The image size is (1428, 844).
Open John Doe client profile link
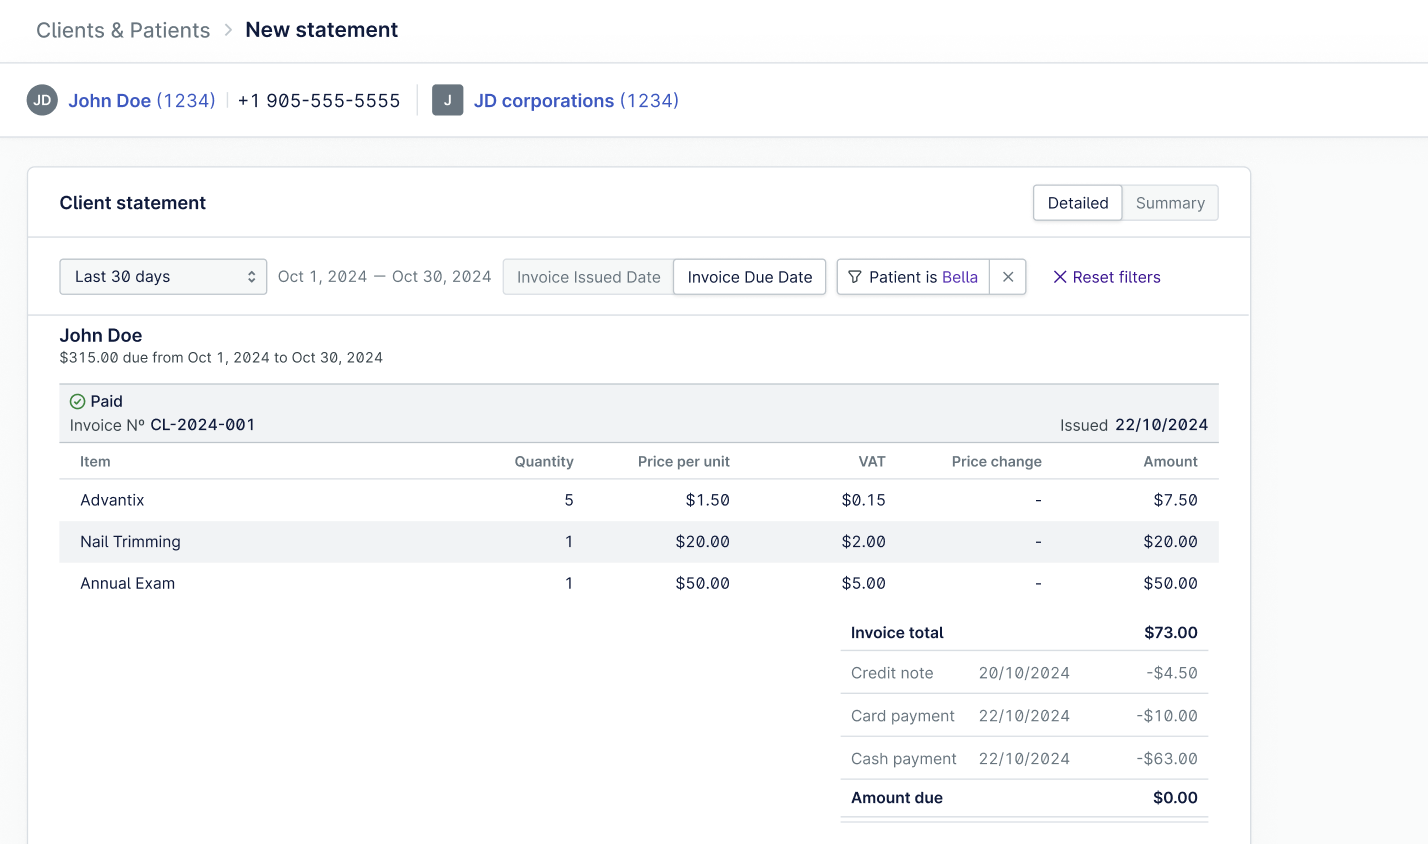point(141,101)
